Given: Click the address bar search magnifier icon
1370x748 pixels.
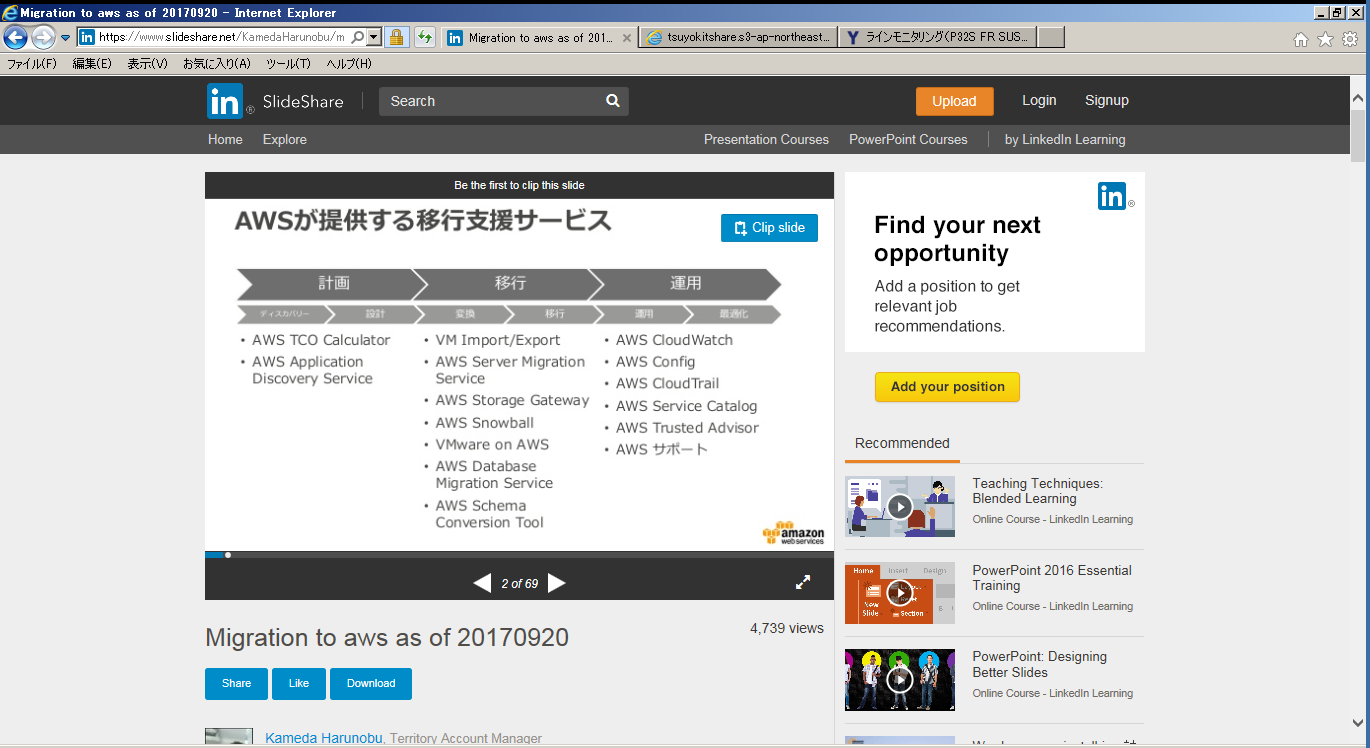Looking at the screenshot, I should pos(358,37).
